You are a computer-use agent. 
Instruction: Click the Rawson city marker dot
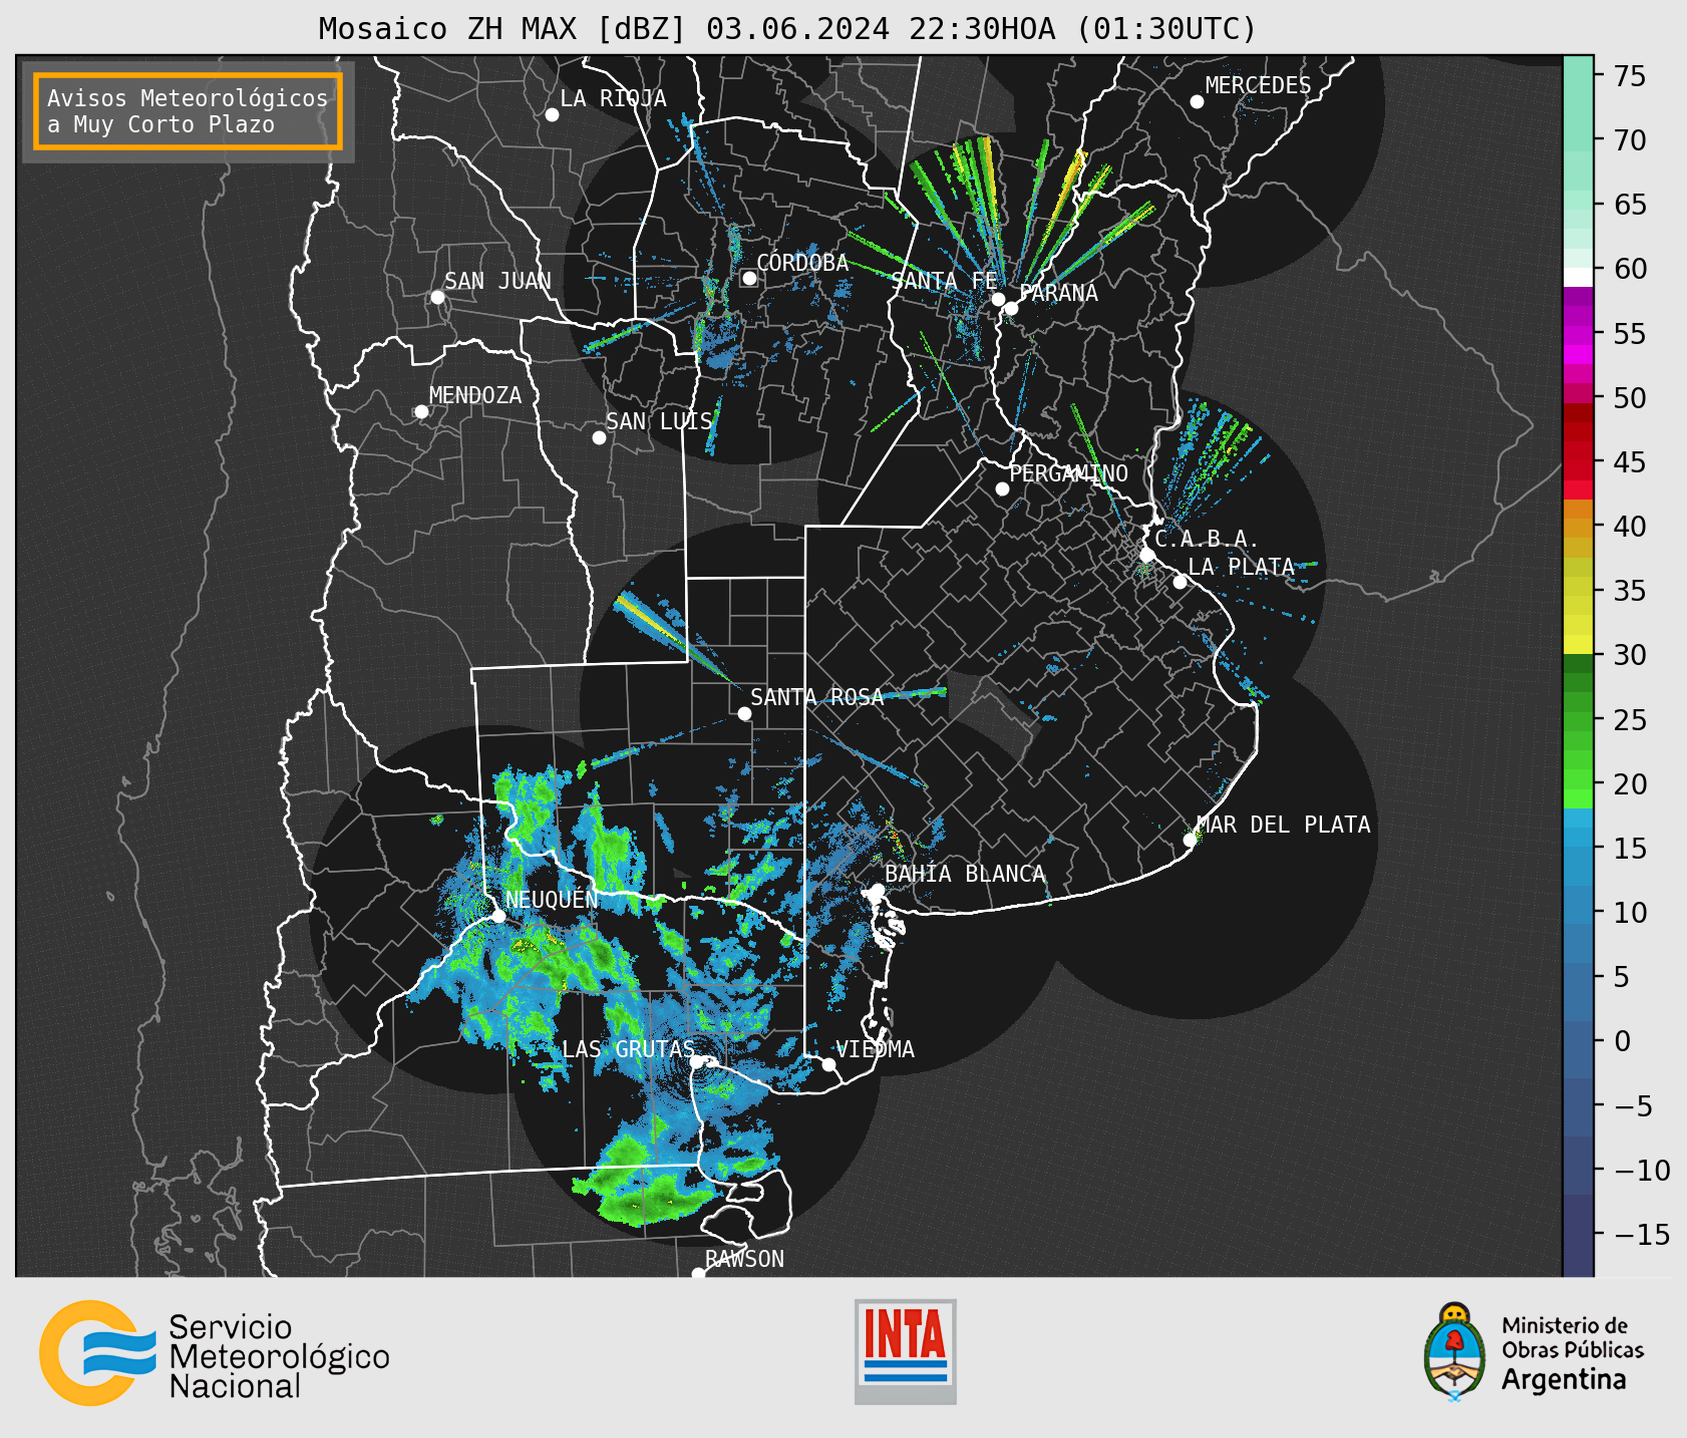pyautogui.click(x=698, y=1274)
